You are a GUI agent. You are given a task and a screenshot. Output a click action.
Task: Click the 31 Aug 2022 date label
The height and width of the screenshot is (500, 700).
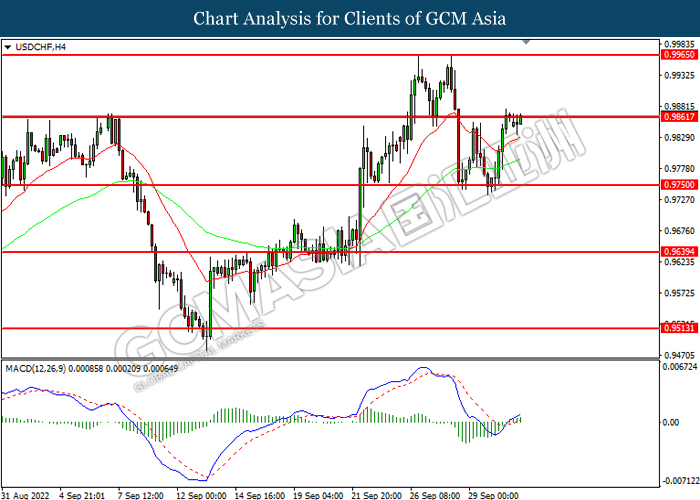(x=25, y=496)
